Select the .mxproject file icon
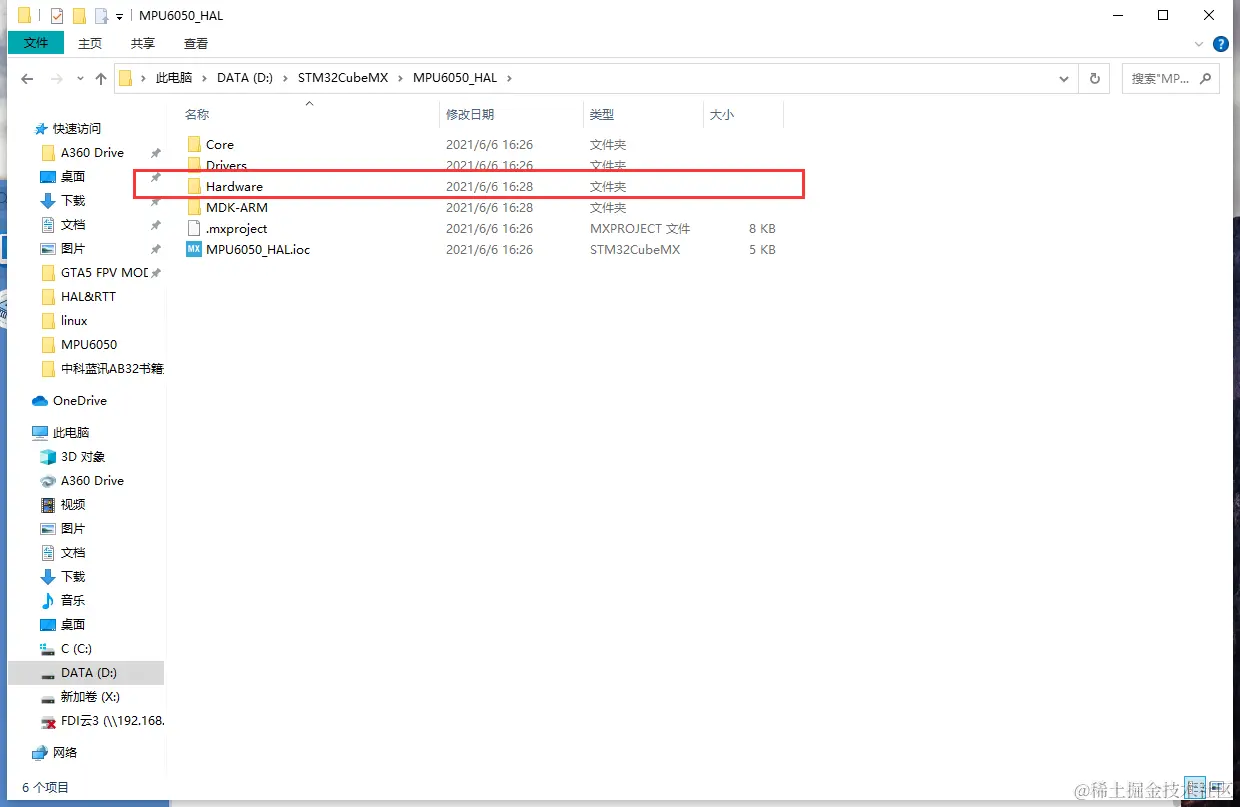 (x=194, y=229)
